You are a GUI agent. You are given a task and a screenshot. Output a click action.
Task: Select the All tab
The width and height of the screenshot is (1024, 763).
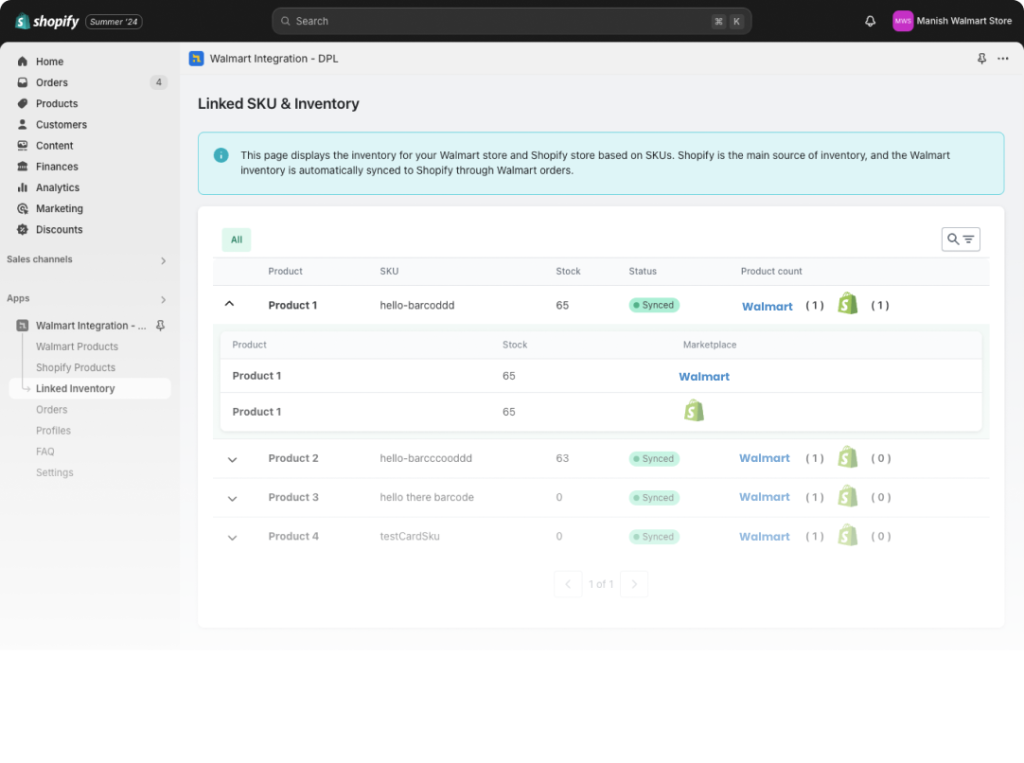[x=236, y=239]
